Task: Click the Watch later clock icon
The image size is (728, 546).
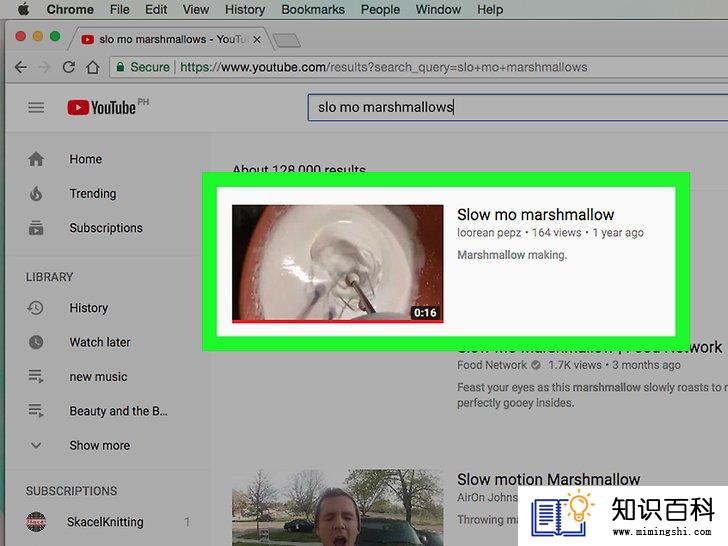Action: coord(36,342)
